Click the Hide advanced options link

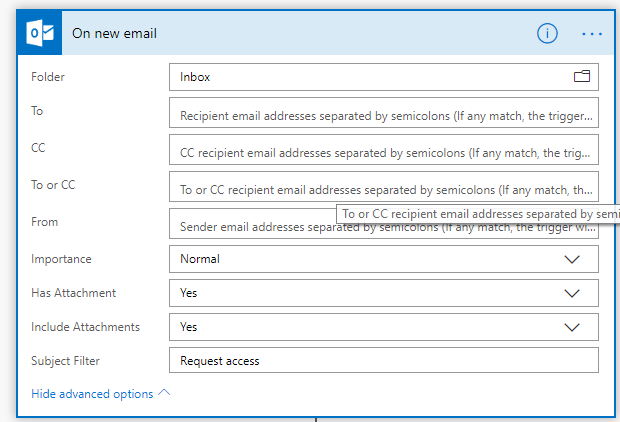pos(92,394)
